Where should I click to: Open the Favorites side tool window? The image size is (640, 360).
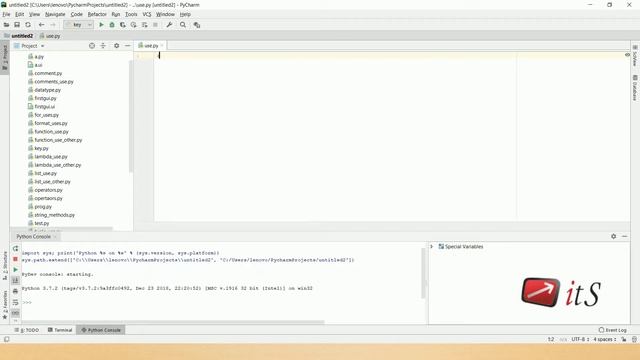point(5,304)
